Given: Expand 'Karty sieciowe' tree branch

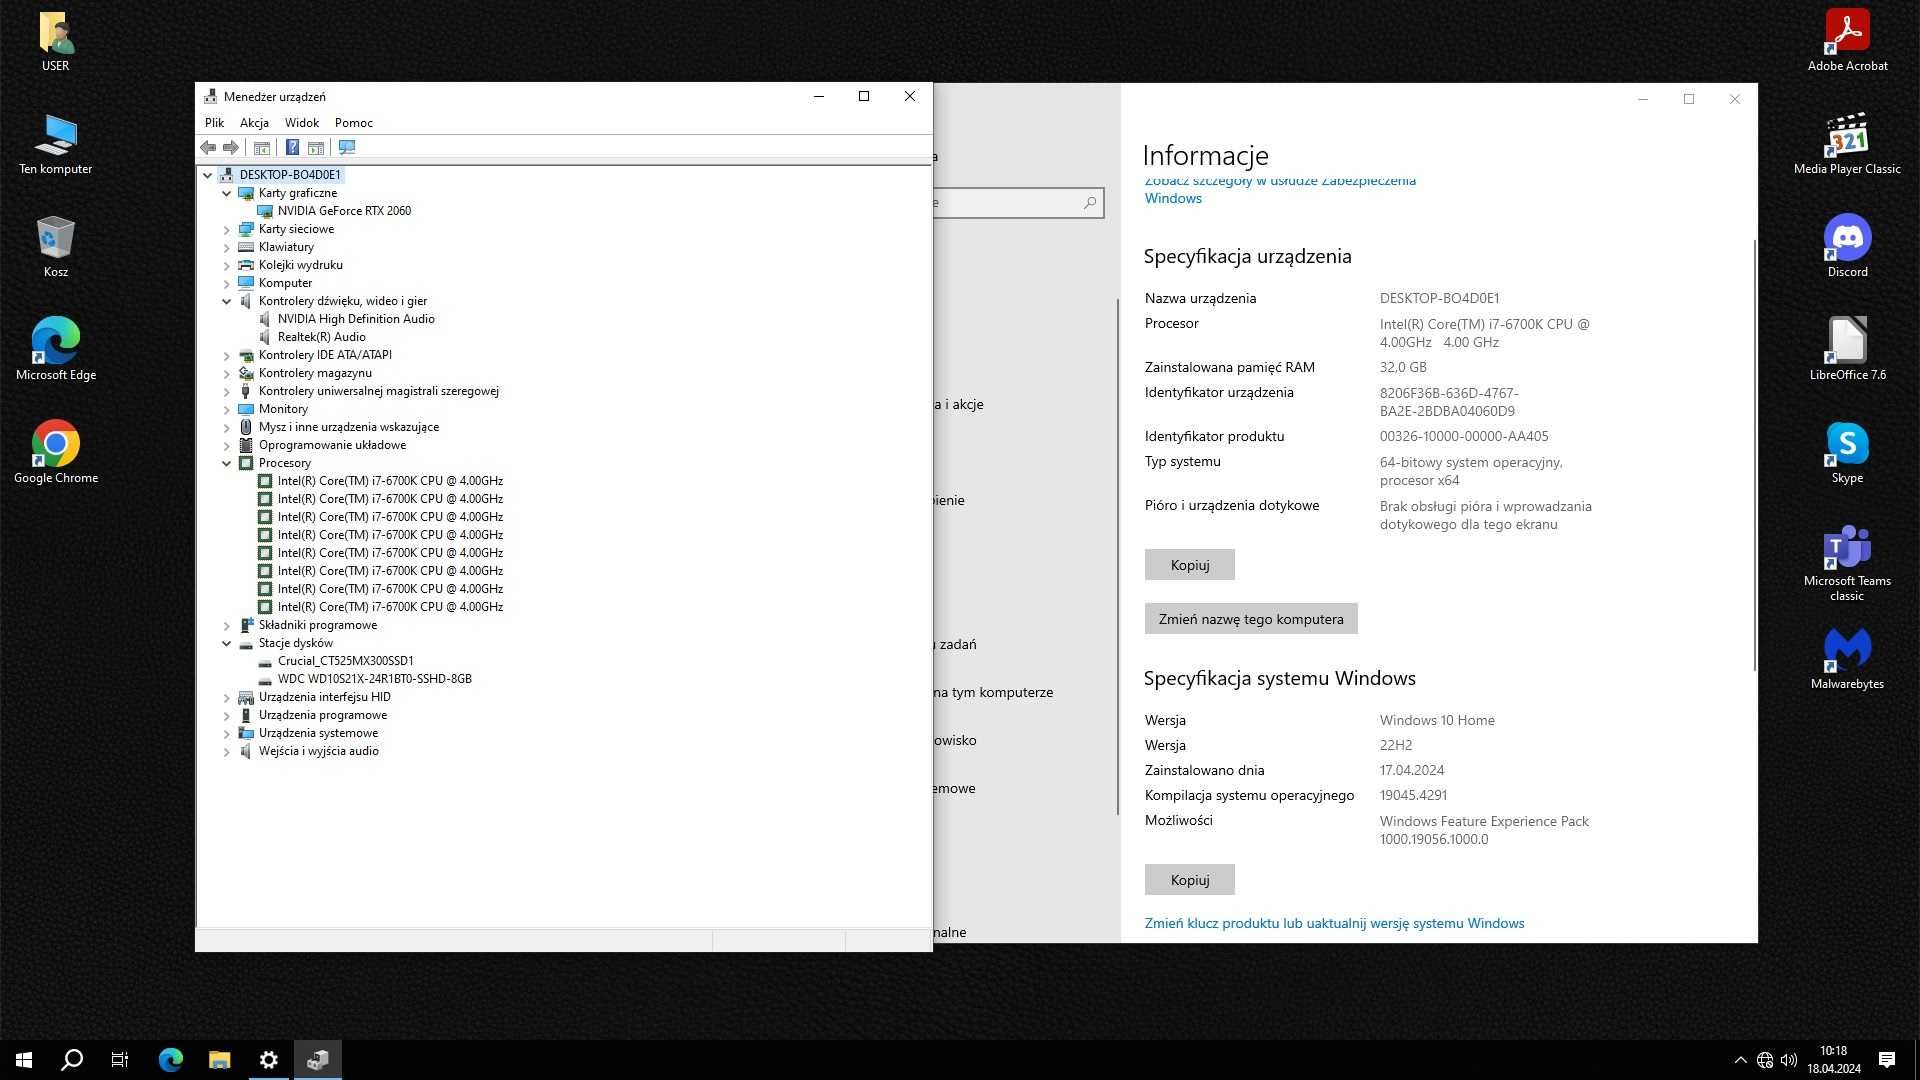Looking at the screenshot, I should pos(227,228).
